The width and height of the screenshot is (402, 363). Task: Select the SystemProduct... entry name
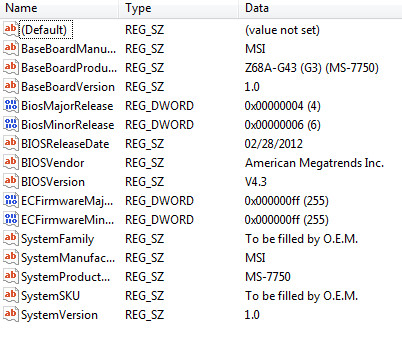click(66, 277)
